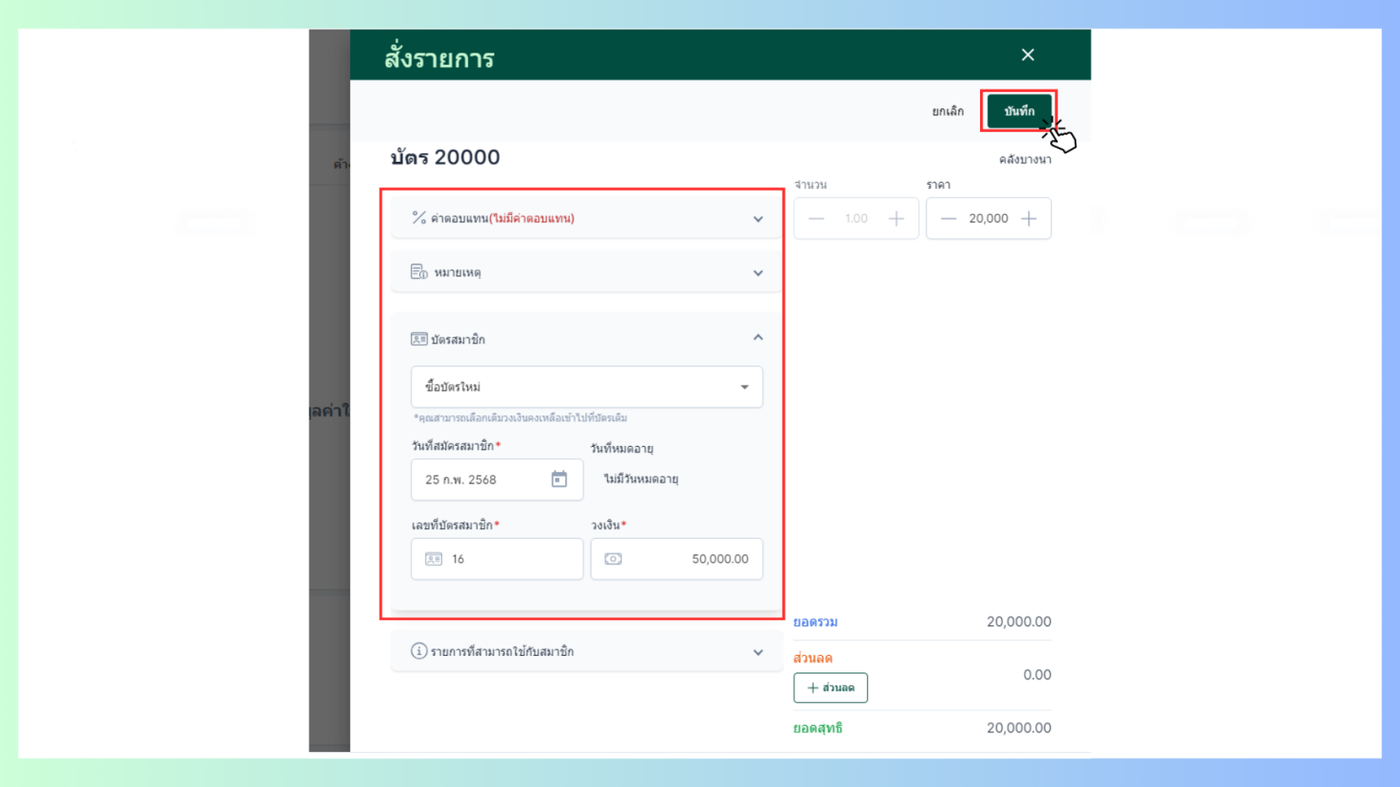Click the ไม่มีวันหมดอายุ text
1400x787 pixels.
click(x=641, y=480)
